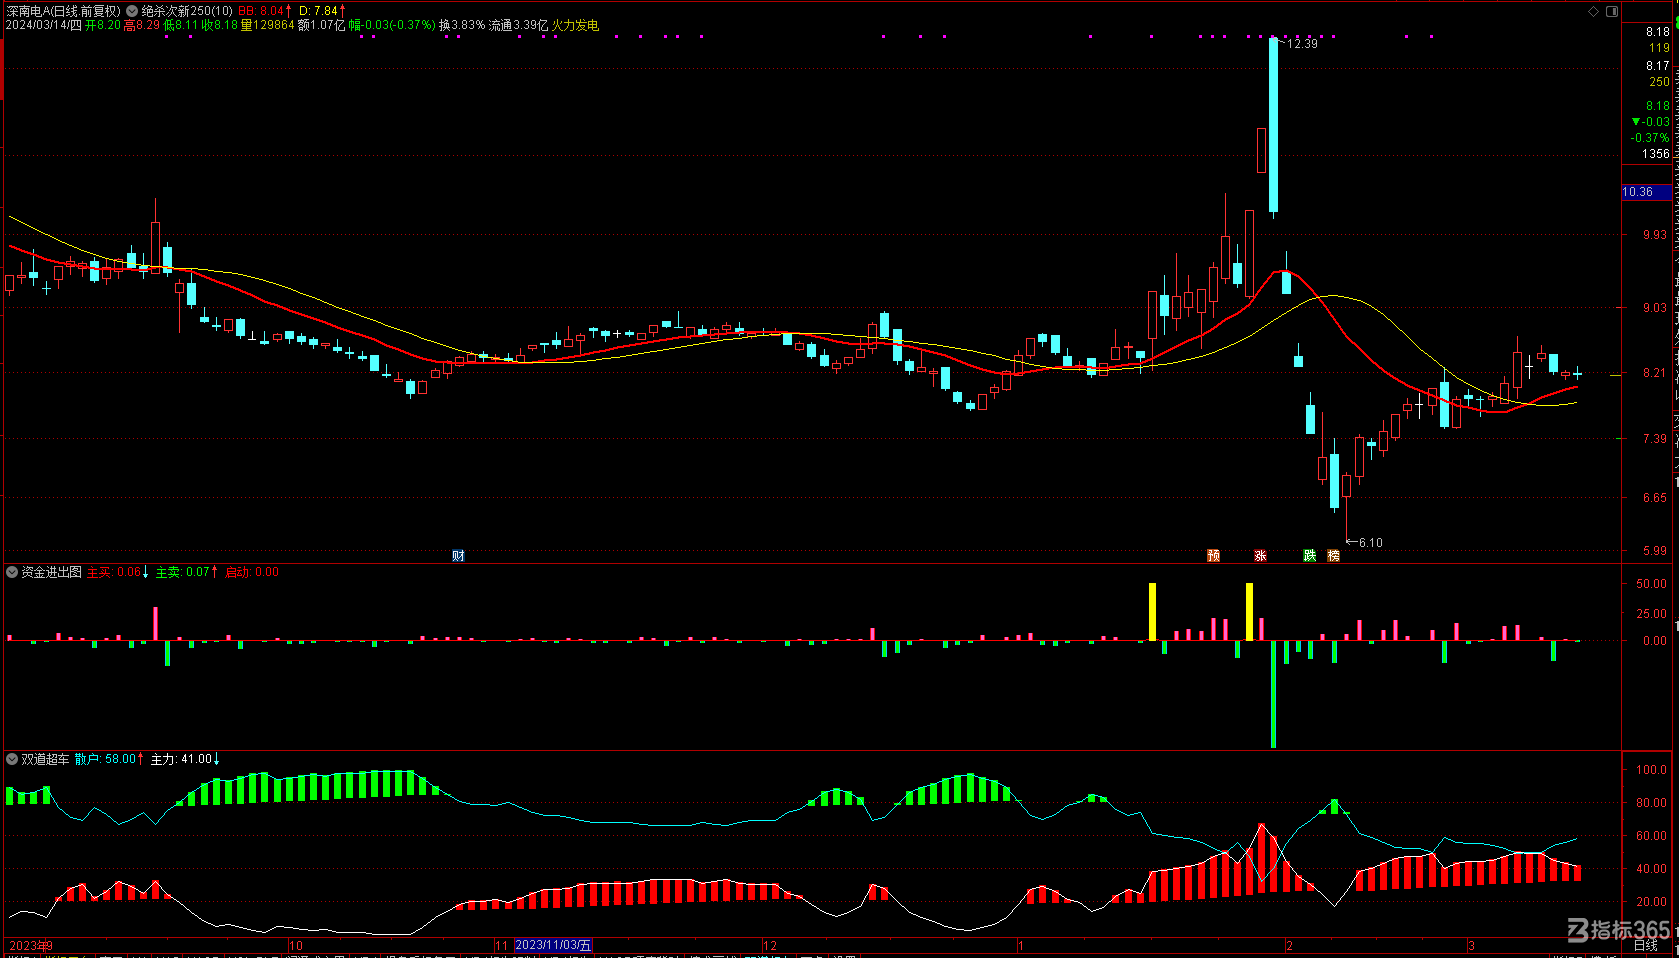
Task: Click the 榜 marker icon below the chart
Action: [x=1333, y=556]
